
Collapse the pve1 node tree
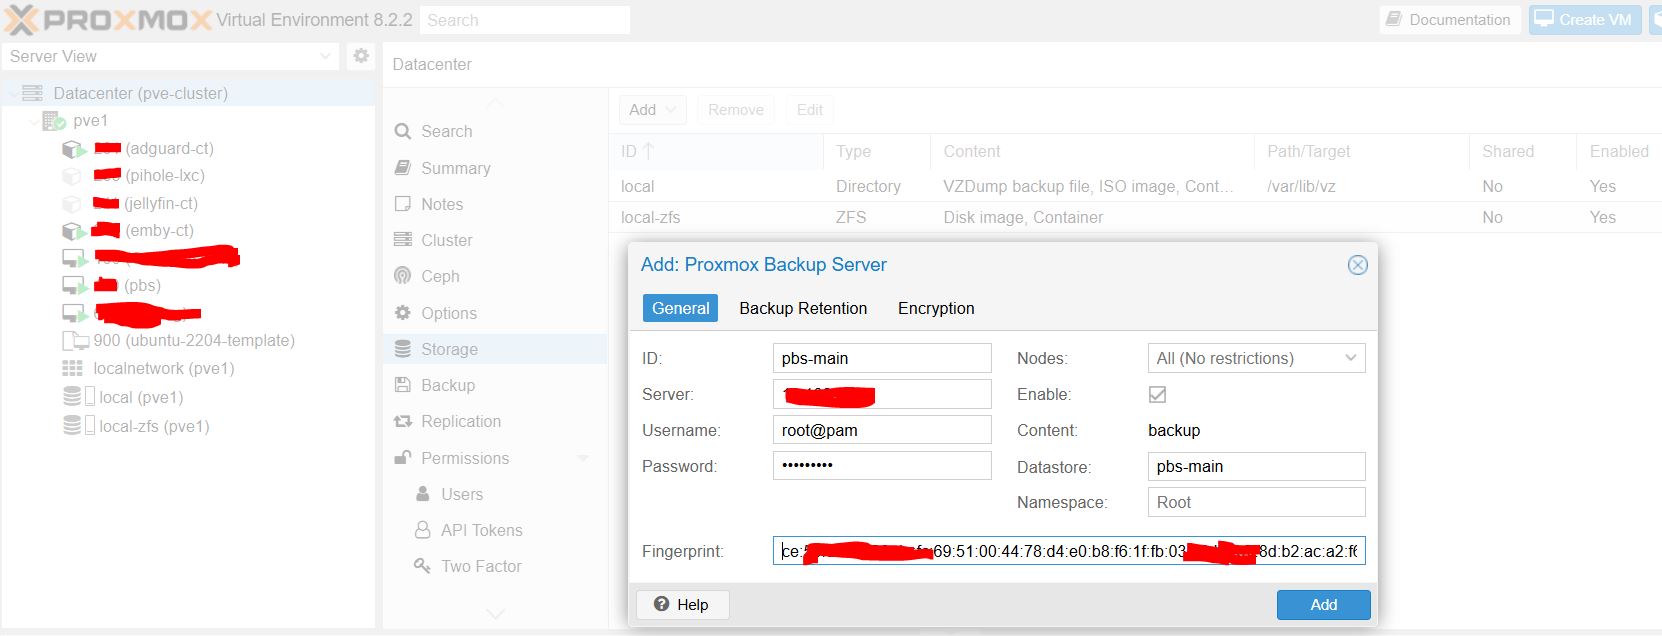pos(34,121)
